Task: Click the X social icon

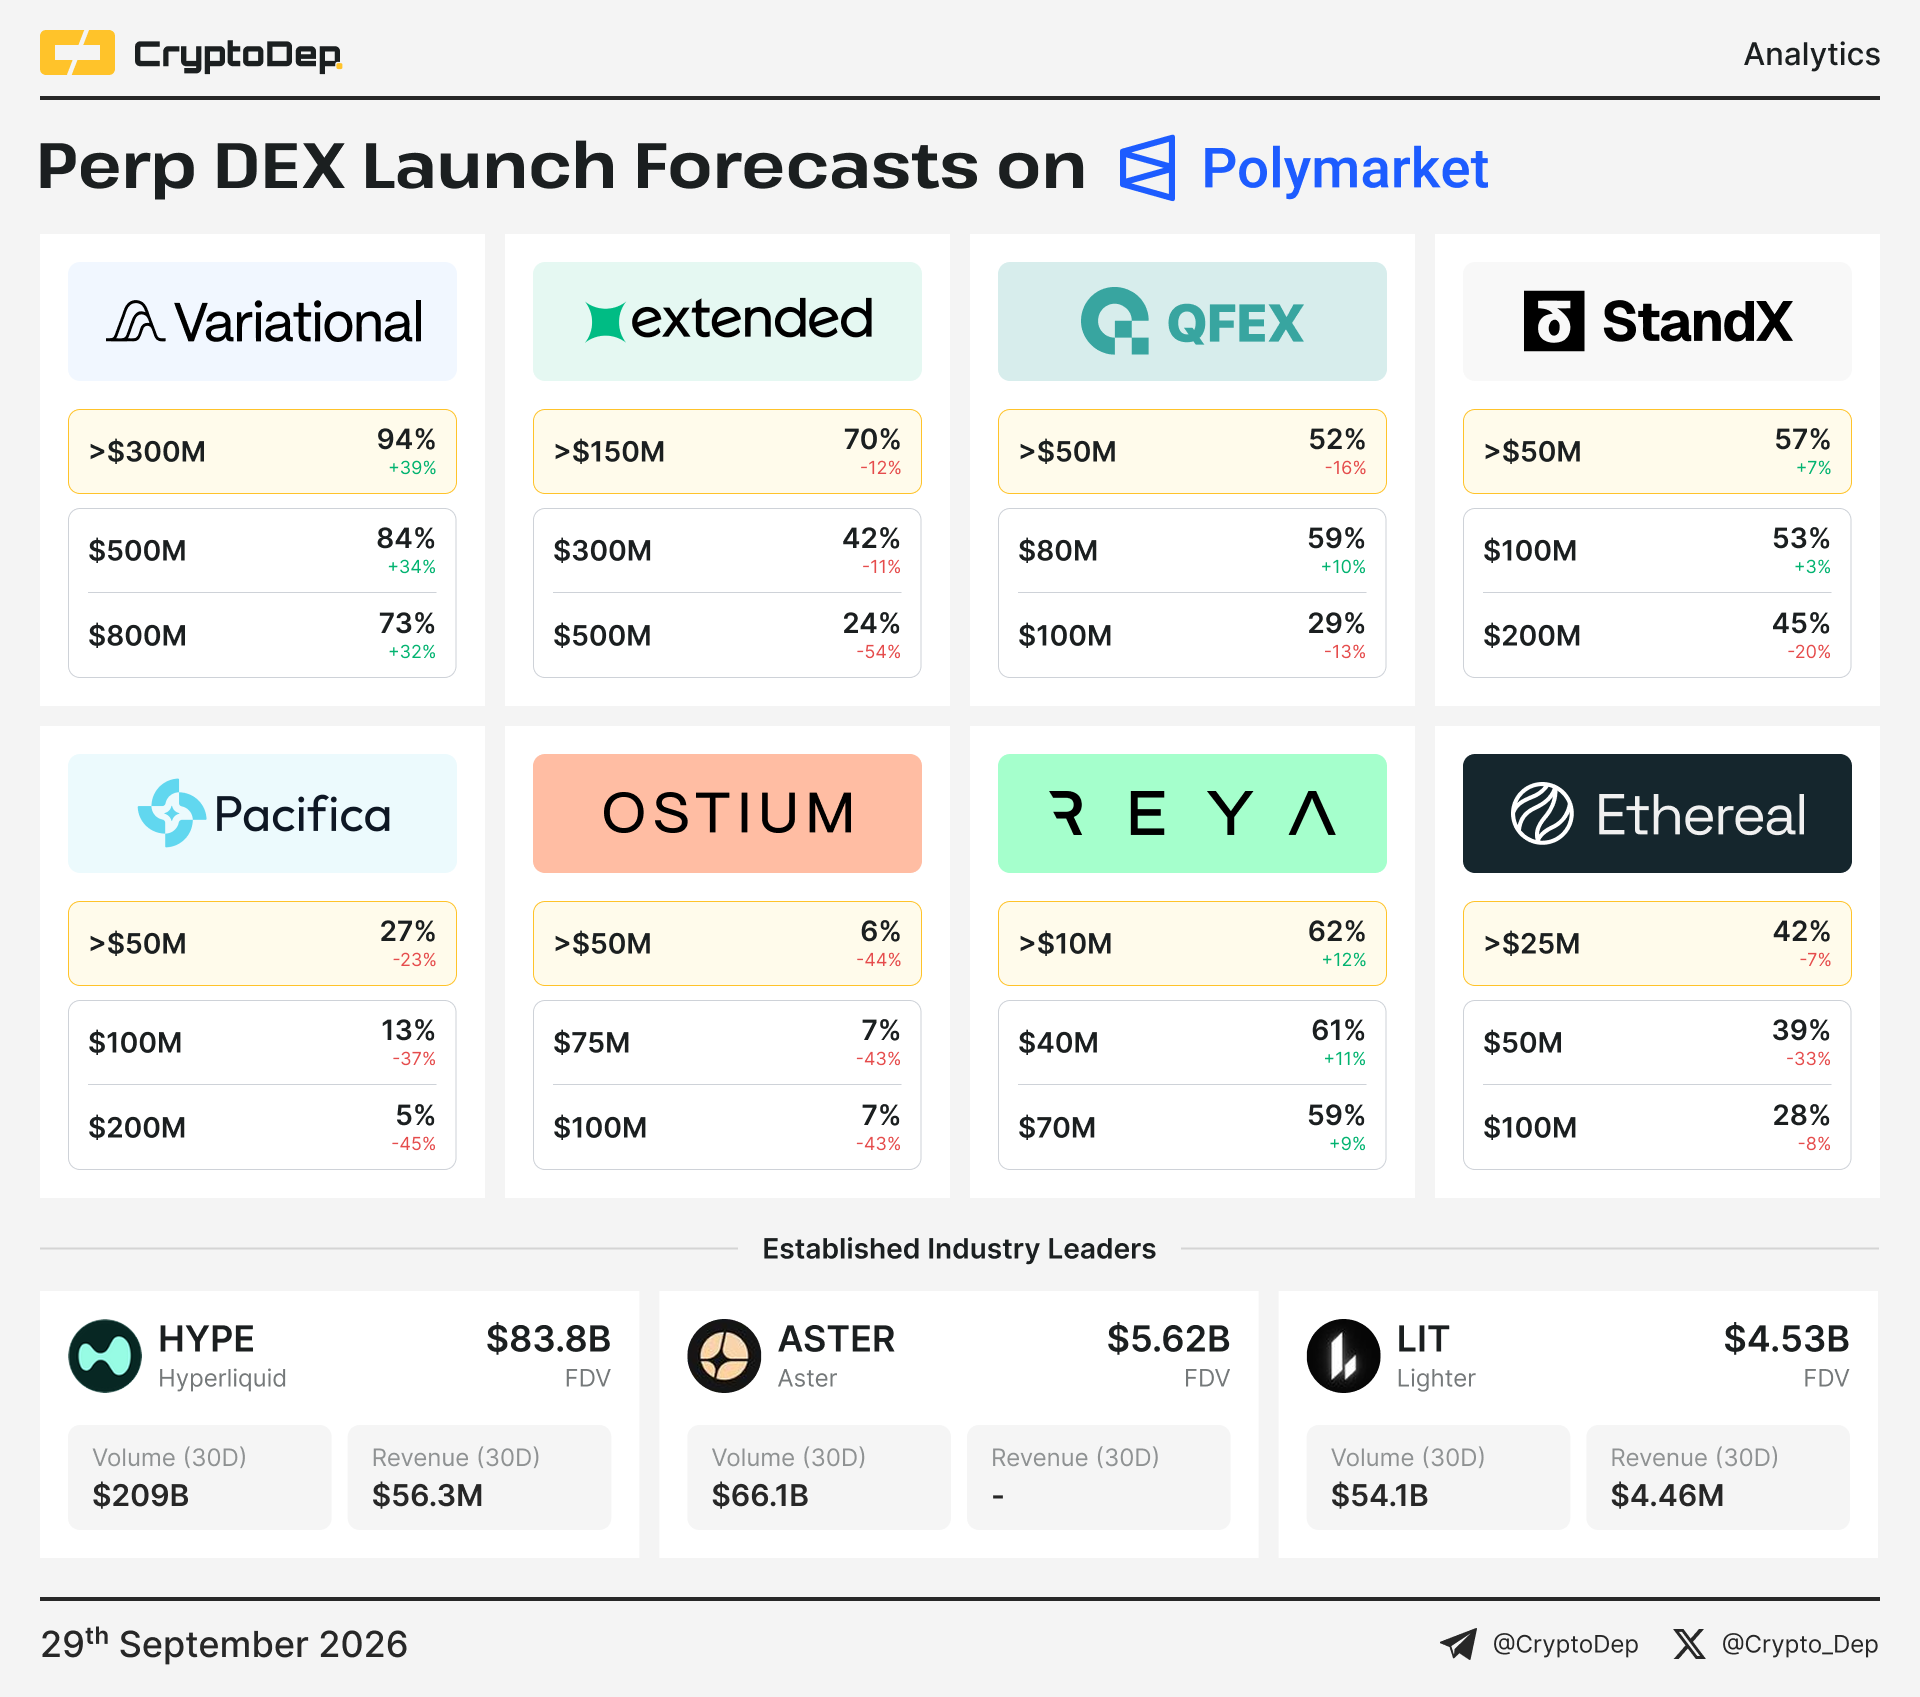Action: pyautogui.click(x=1689, y=1644)
